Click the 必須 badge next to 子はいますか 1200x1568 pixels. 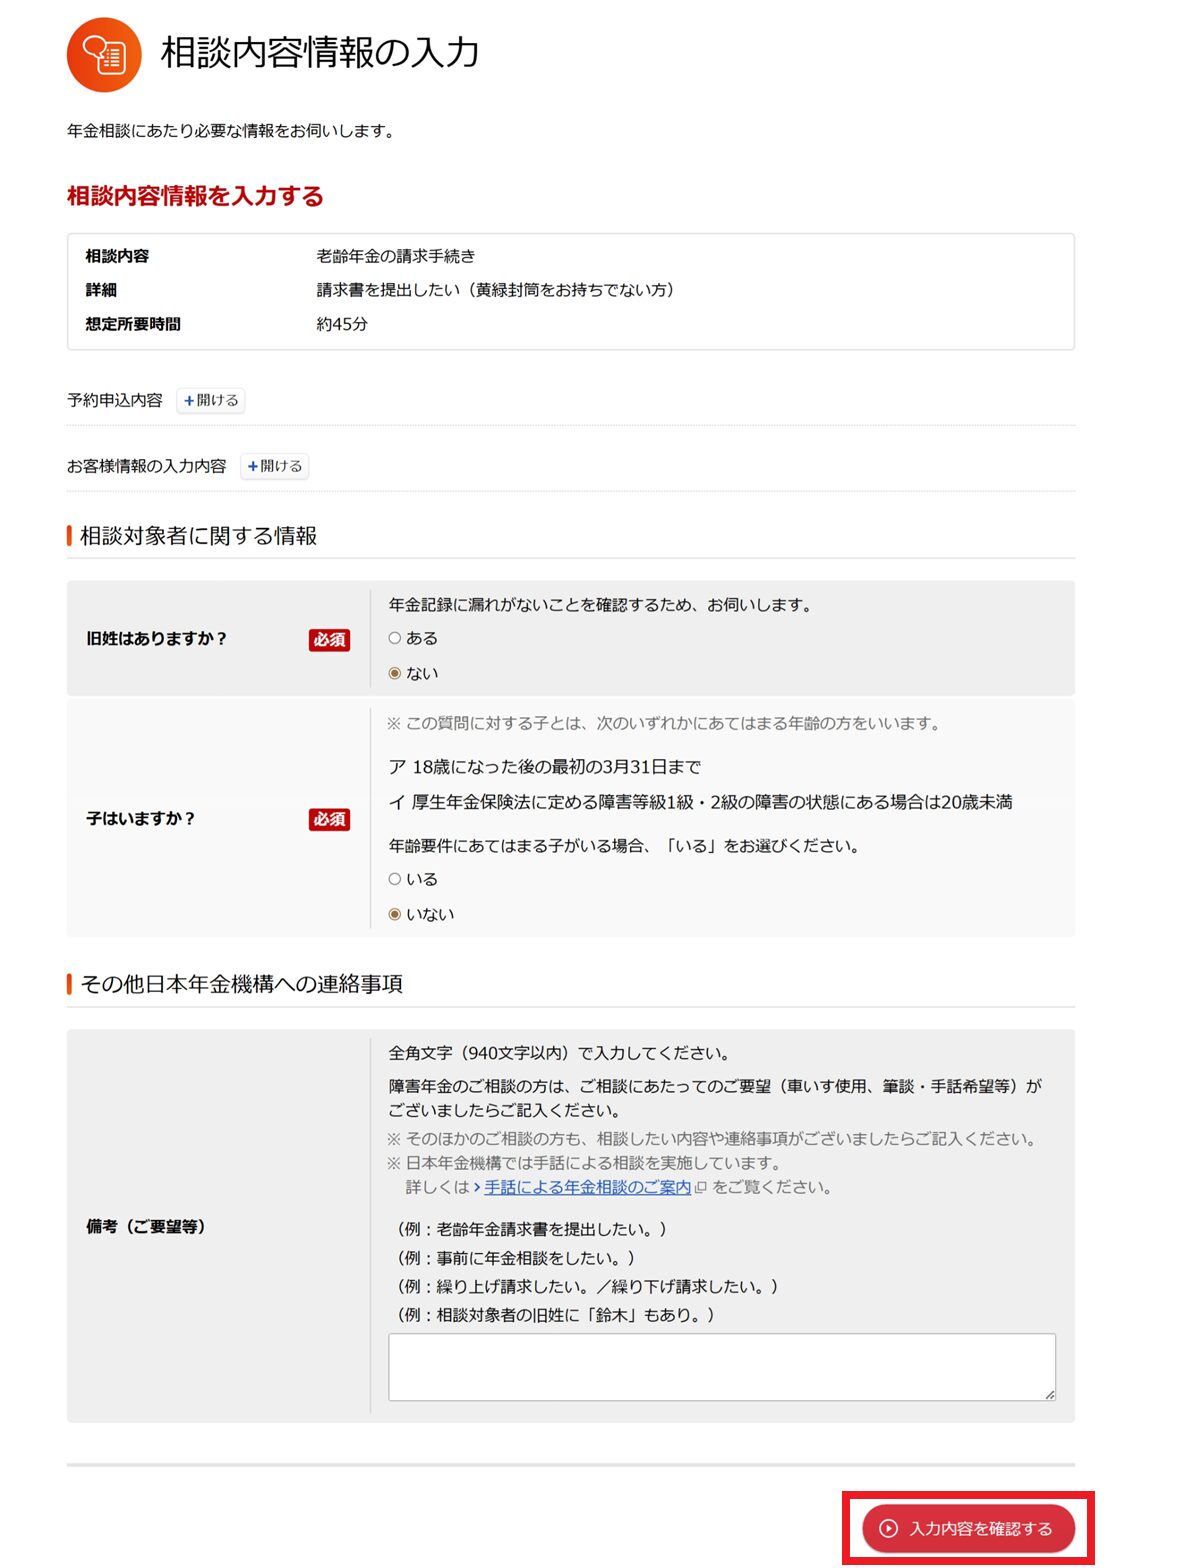[x=329, y=819]
